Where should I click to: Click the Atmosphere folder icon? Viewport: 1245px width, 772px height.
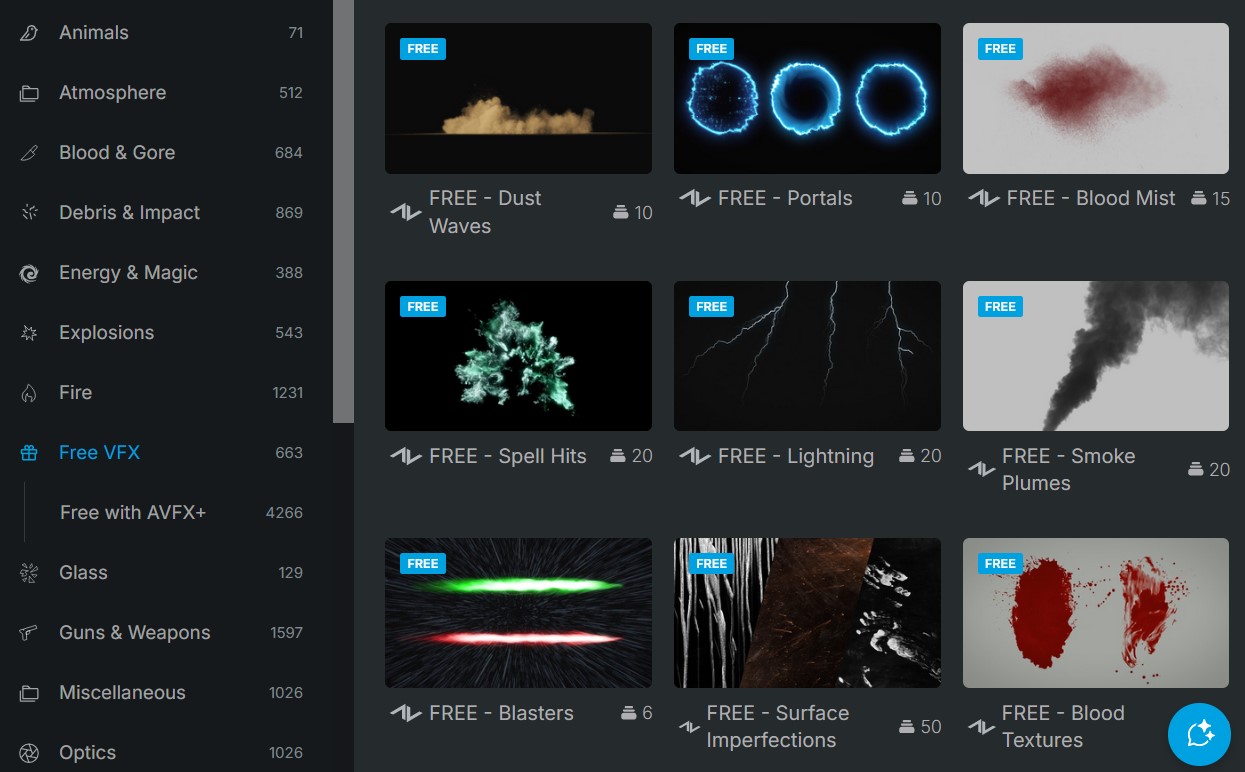[x=30, y=93]
